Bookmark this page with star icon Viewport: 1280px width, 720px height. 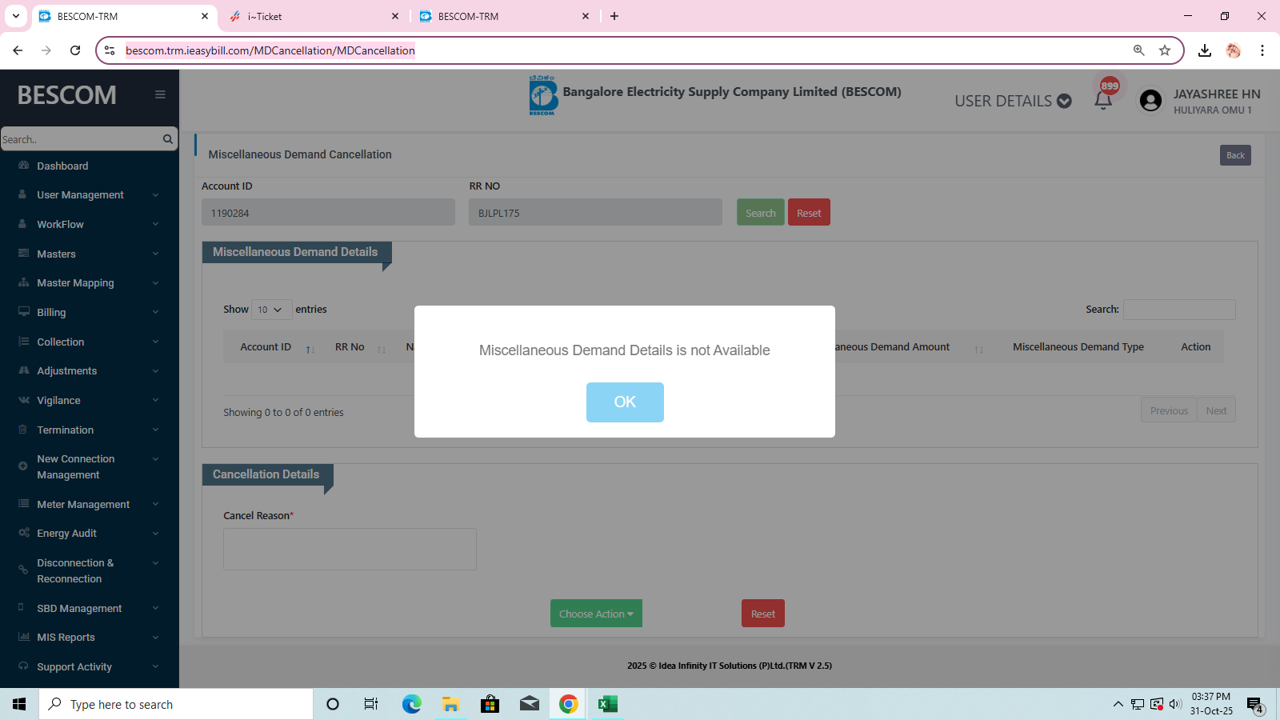[x=1165, y=50]
